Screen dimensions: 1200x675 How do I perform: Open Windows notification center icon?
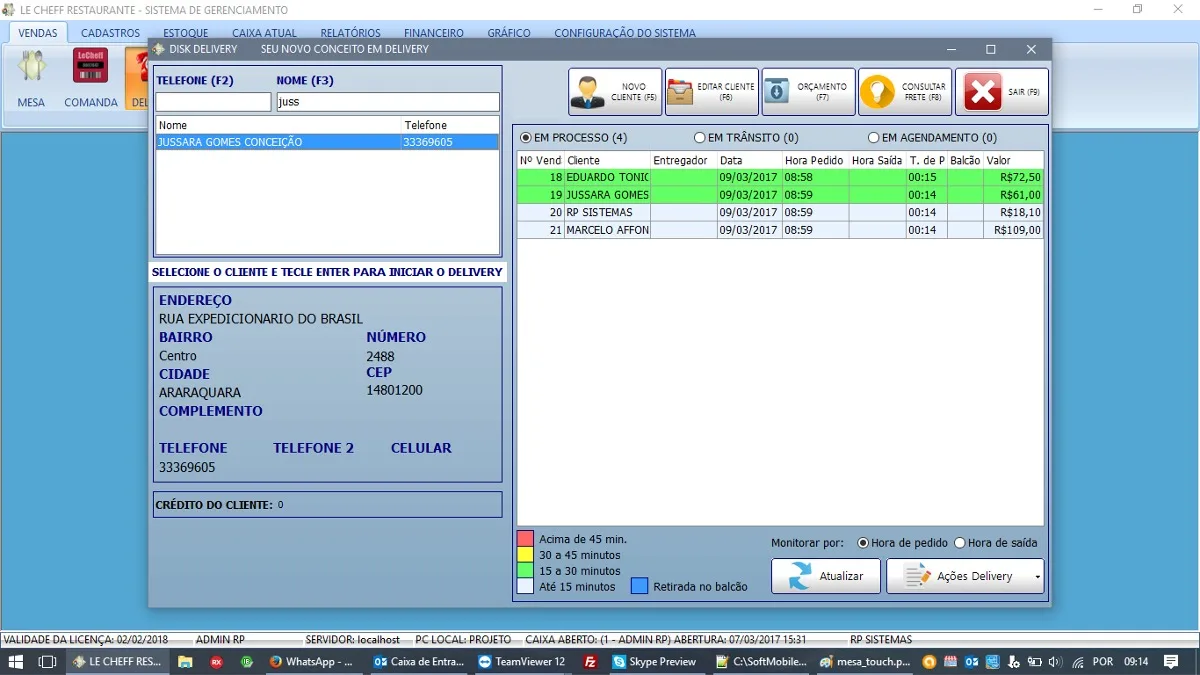1171,662
